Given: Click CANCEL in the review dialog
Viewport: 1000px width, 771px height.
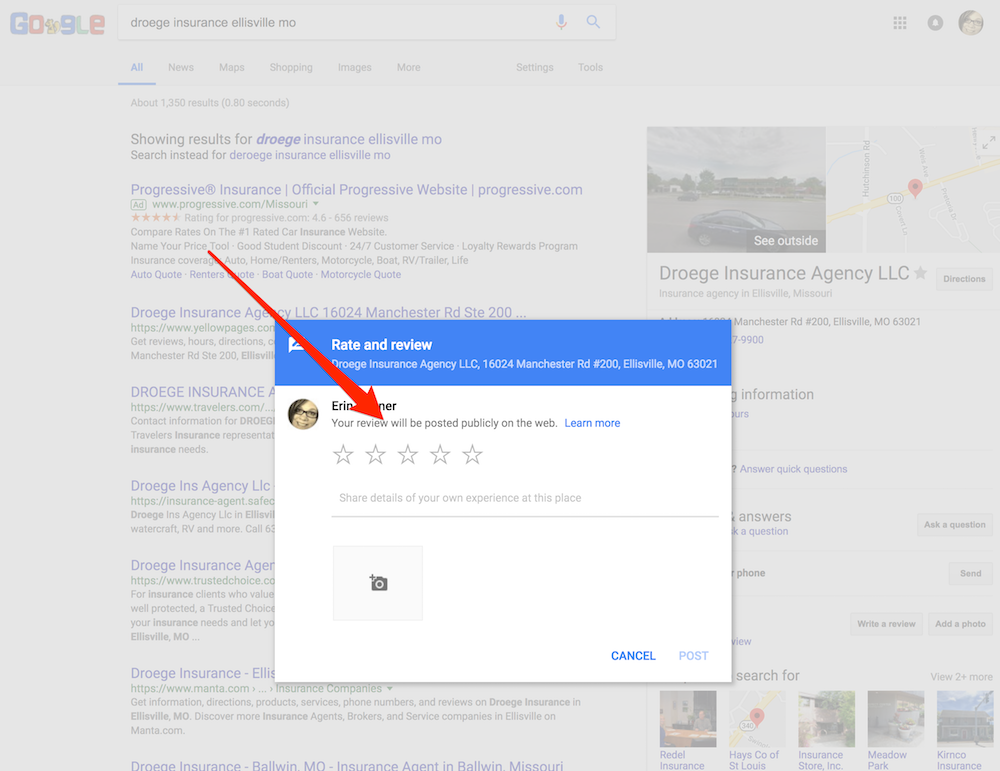Looking at the screenshot, I should [633, 656].
